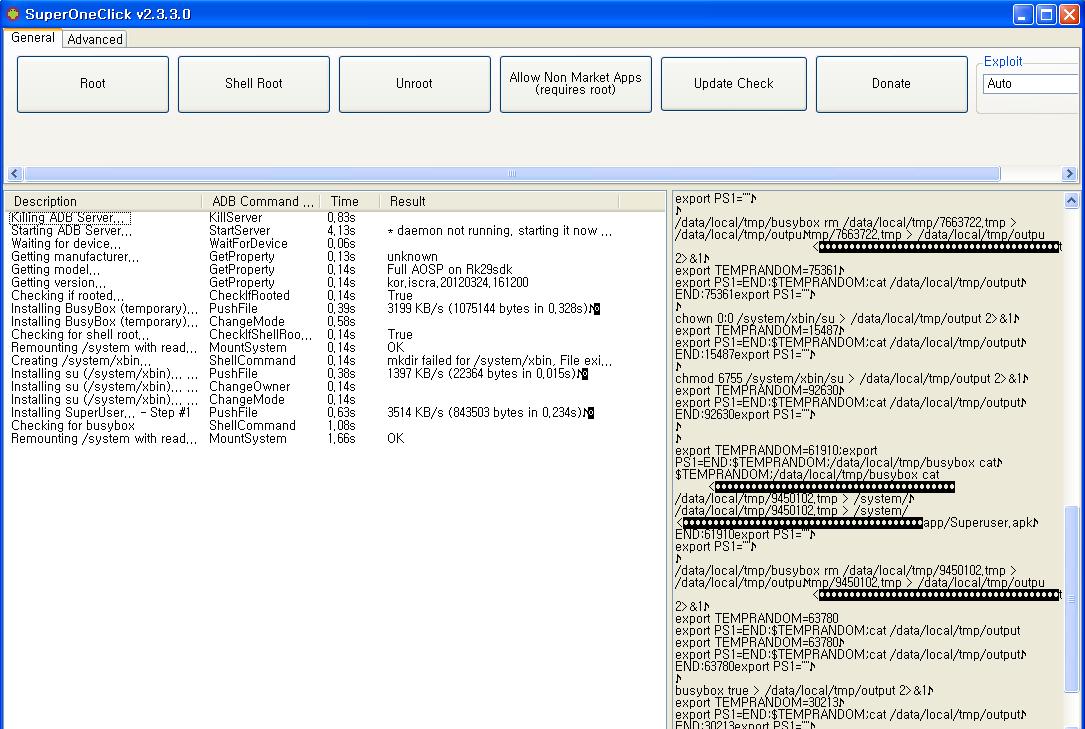Click the '4.13s' time cell
1085x729 pixels.
pyautogui.click(x=341, y=231)
